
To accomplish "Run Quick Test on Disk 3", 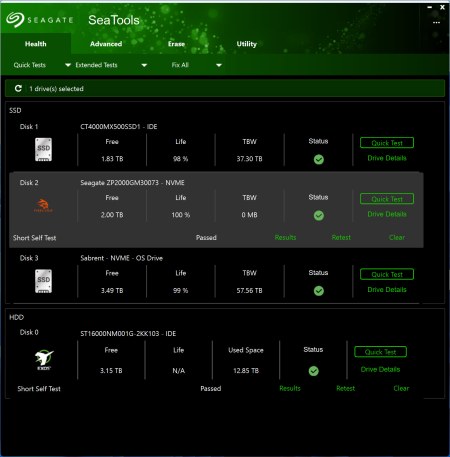I will (387, 274).
